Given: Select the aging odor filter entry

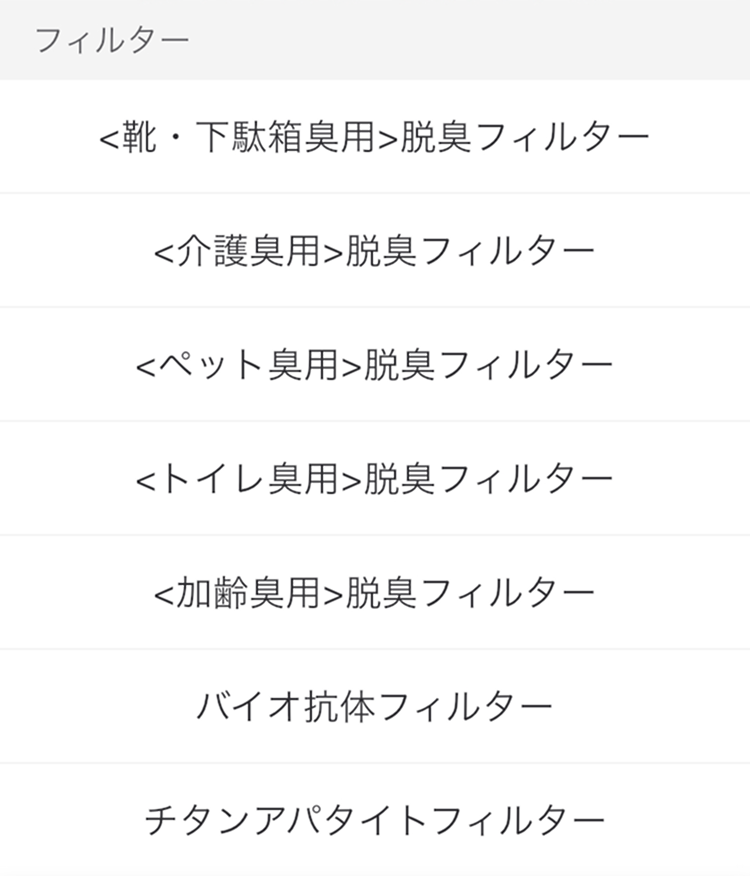Looking at the screenshot, I should pyautogui.click(x=375, y=593).
